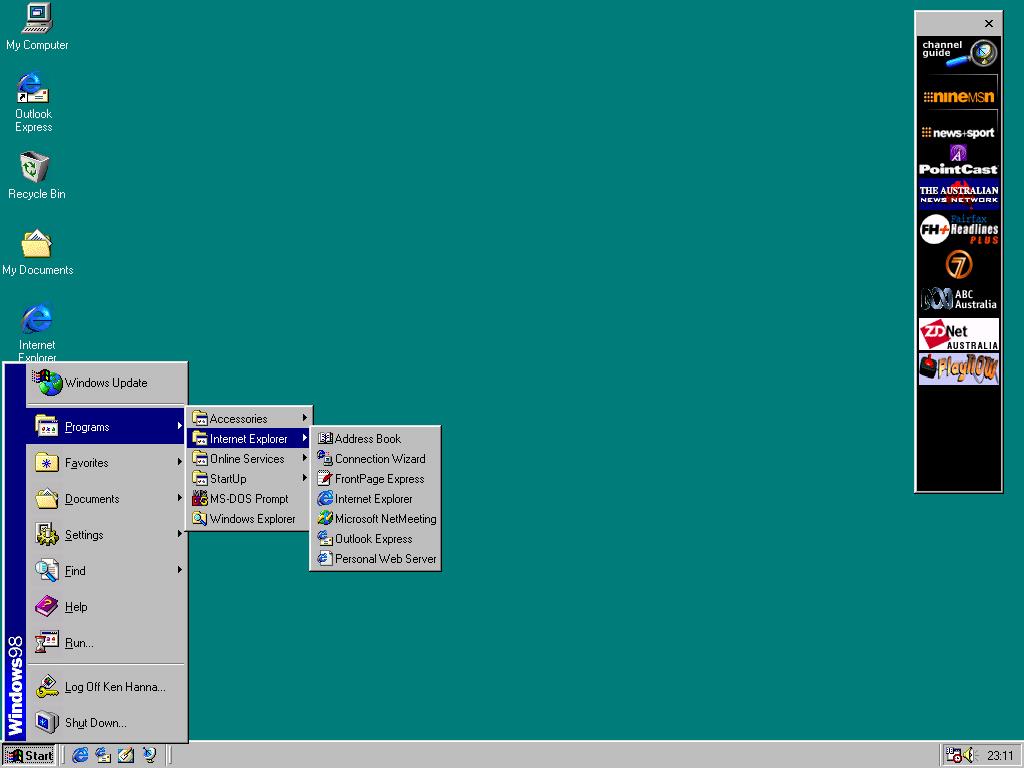Screen dimensions: 1024x768
Task: Expand the Find arrow in Start menu
Action: 179,569
